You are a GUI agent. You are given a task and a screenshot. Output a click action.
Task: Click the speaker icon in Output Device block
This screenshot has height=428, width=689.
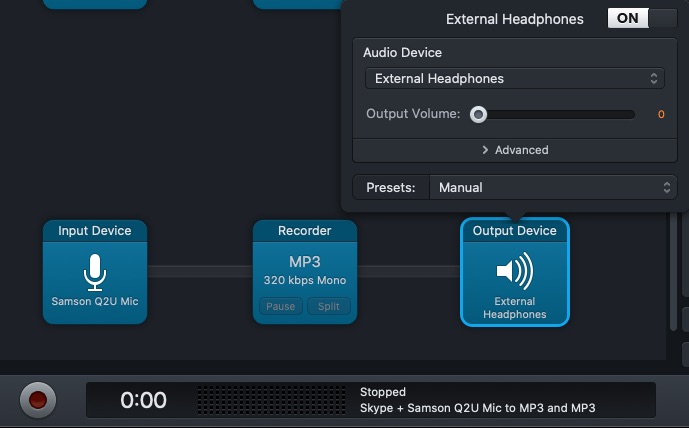pos(515,271)
